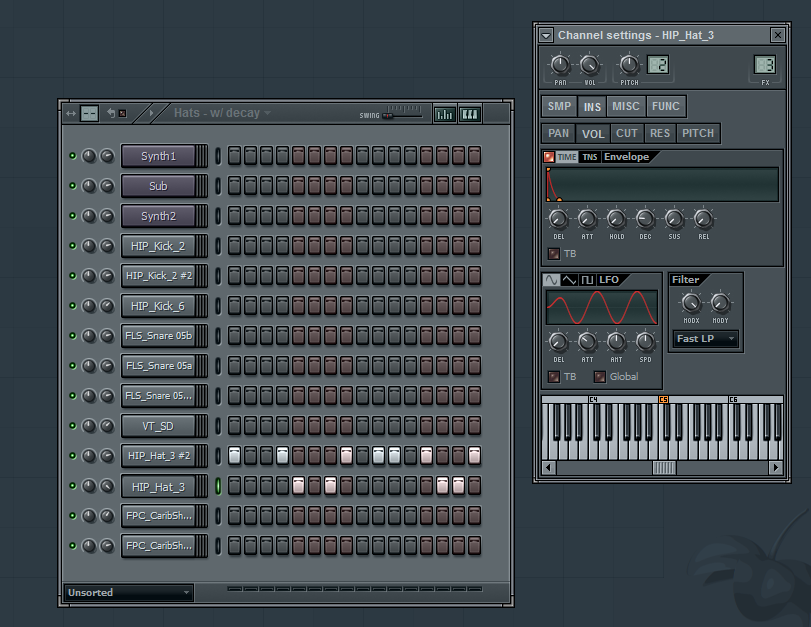Toggle LFO TB checkbox
Screen dimensions: 811x627
click(x=553, y=377)
